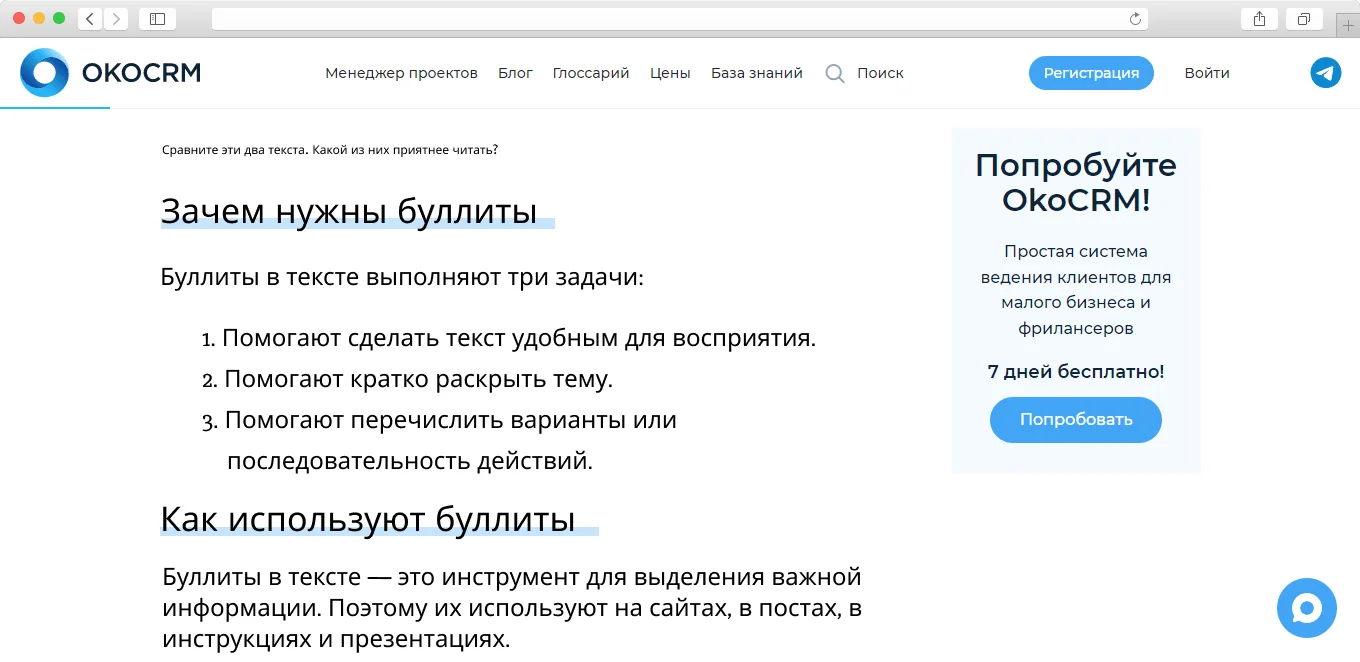
Task: Click the search magnifier icon
Action: (835, 73)
